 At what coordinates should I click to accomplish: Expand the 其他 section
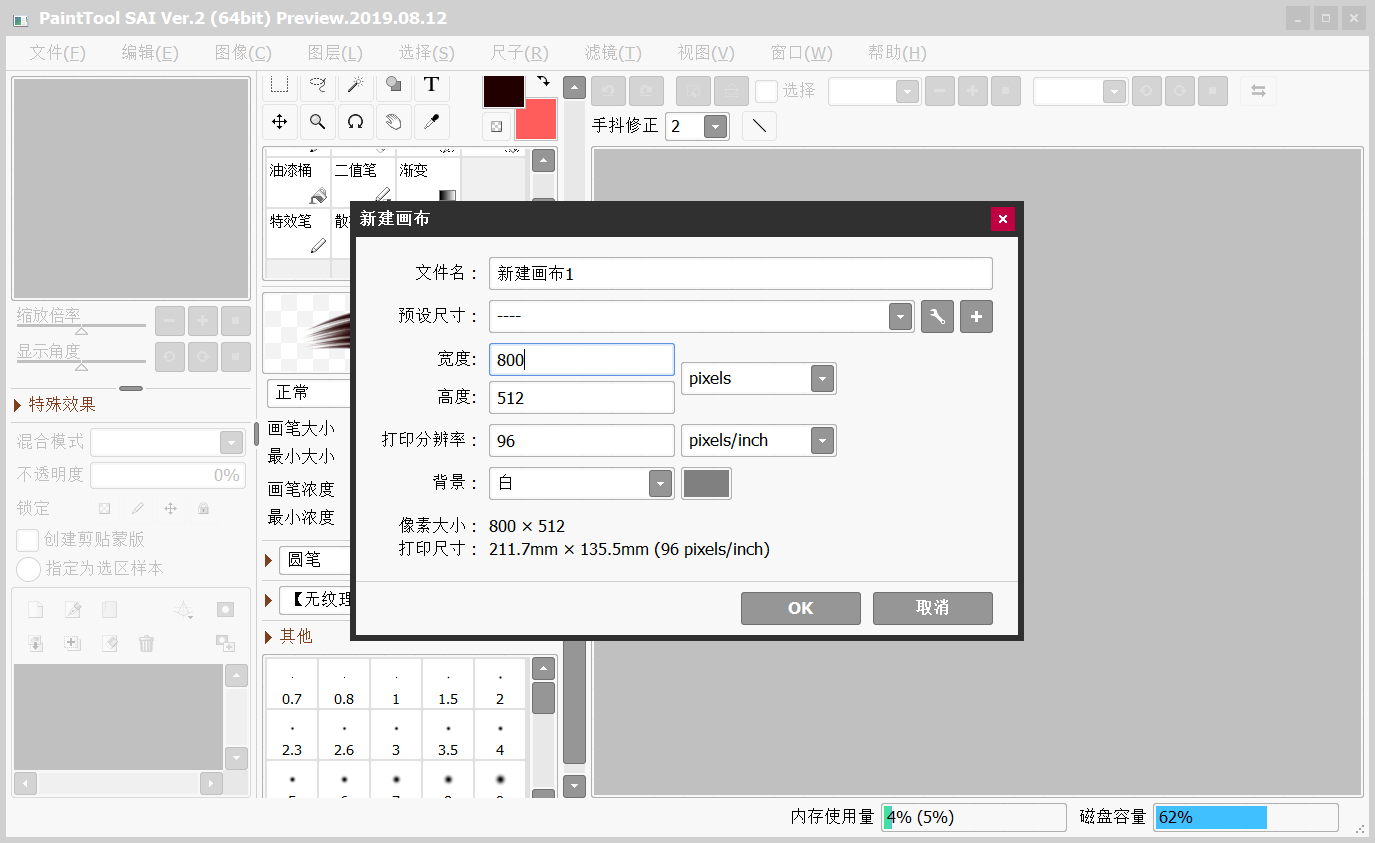click(x=269, y=636)
